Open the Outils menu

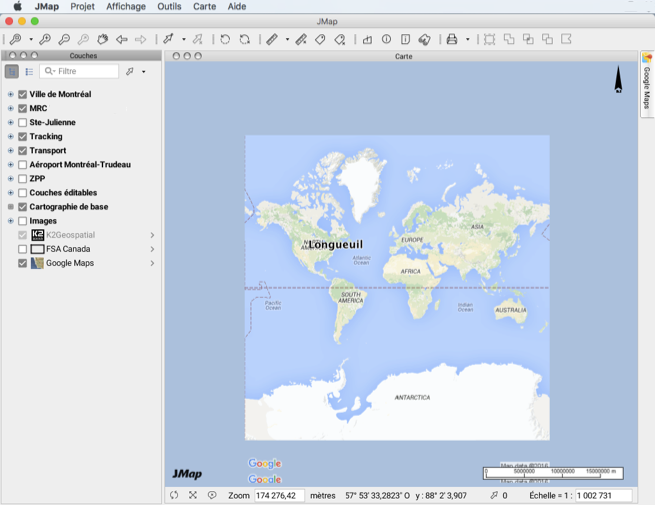tap(169, 6)
